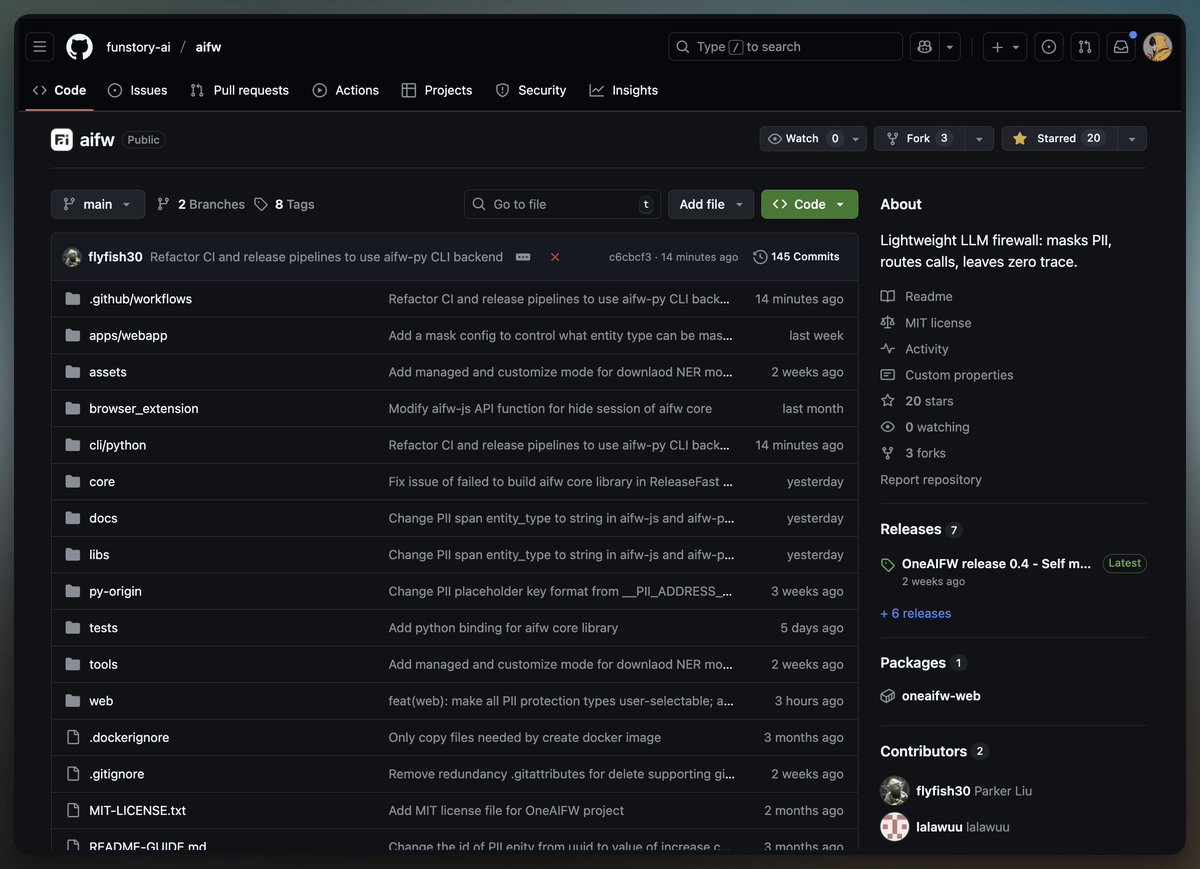1200x869 pixels.
Task: Open the funstory-ai organization link
Action: click(138, 47)
